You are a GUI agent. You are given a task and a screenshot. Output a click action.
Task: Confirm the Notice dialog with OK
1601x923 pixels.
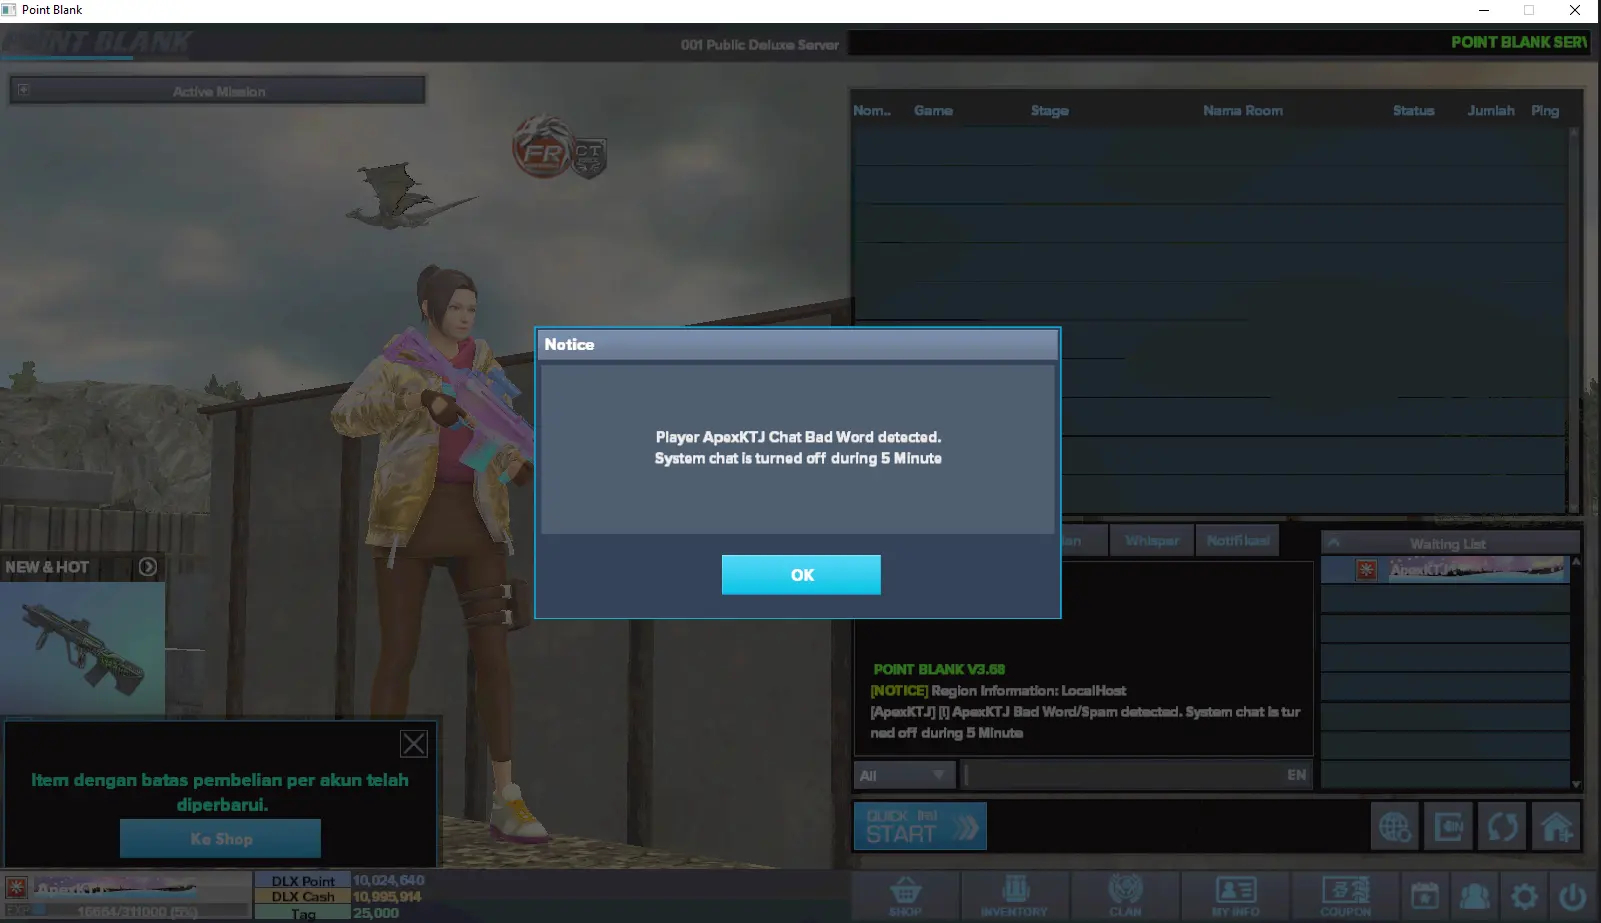801,575
